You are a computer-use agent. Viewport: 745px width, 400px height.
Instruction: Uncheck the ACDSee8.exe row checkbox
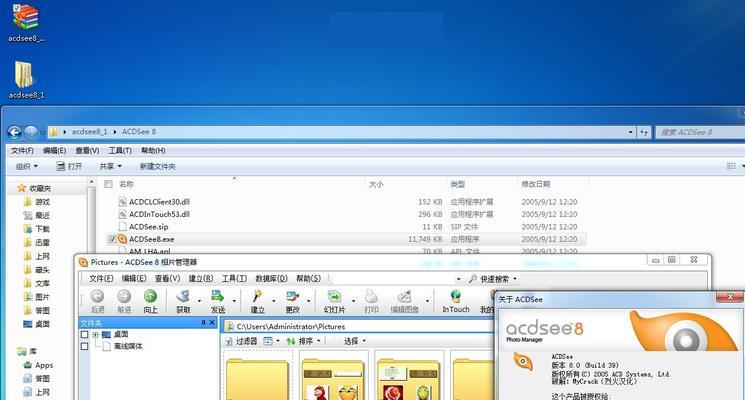point(112,239)
